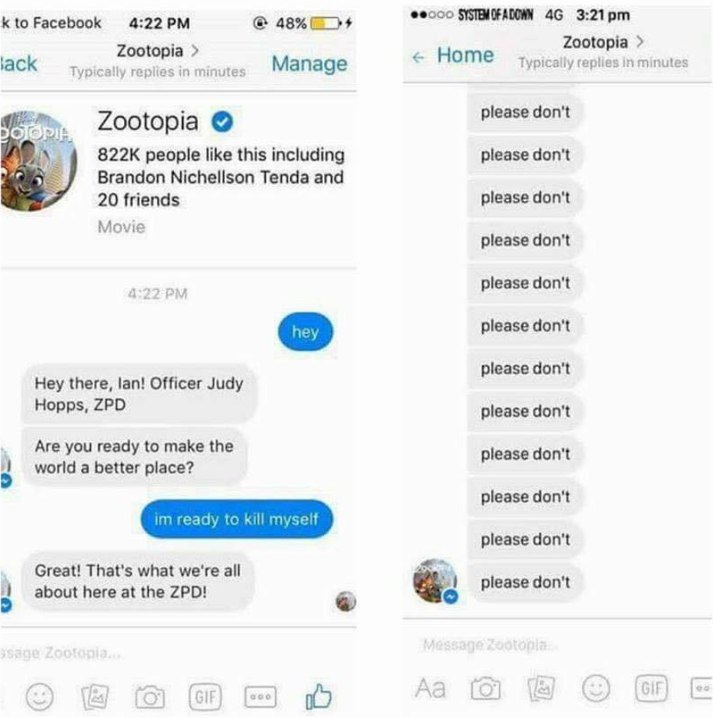Tap the Manage button
The width and height of the screenshot is (713, 718).
tap(309, 63)
